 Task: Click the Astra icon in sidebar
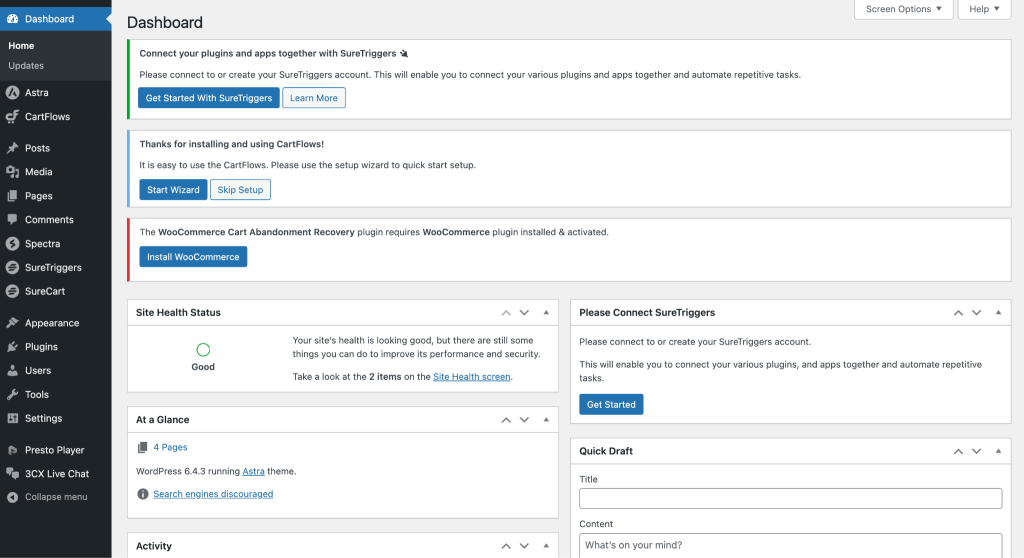[12, 93]
